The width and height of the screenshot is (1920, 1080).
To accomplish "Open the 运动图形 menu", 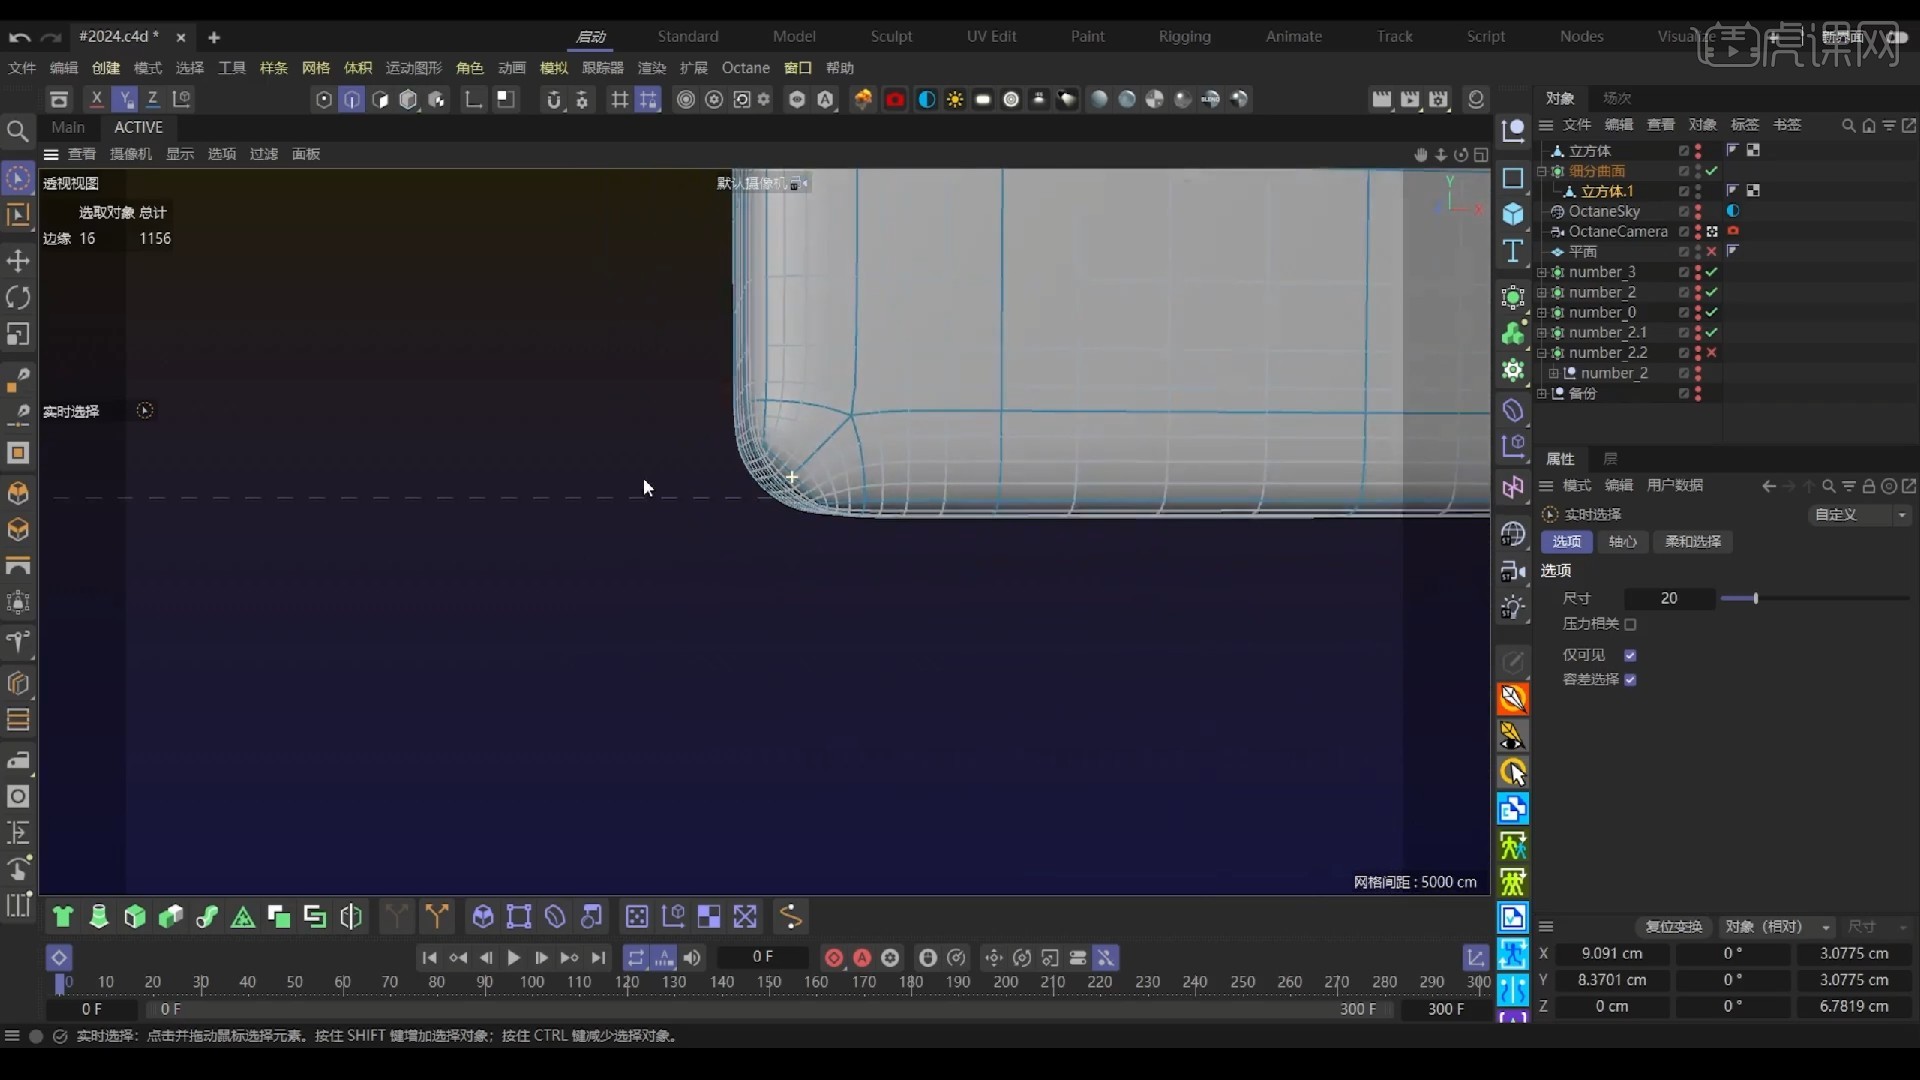I will (413, 68).
